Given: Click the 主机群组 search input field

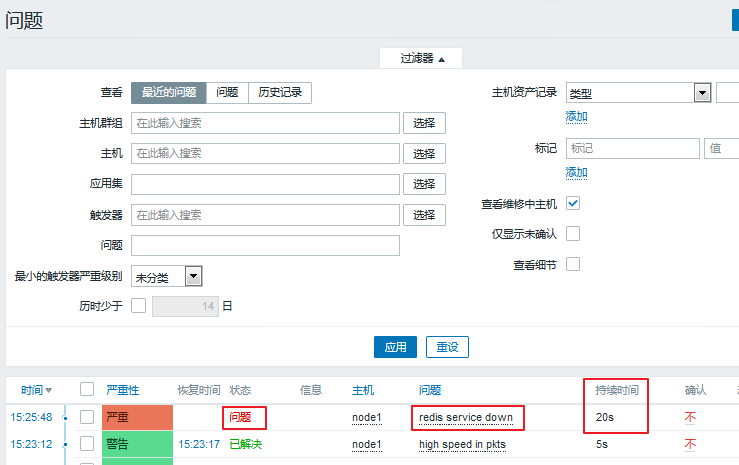Looking at the screenshot, I should pos(264,123).
